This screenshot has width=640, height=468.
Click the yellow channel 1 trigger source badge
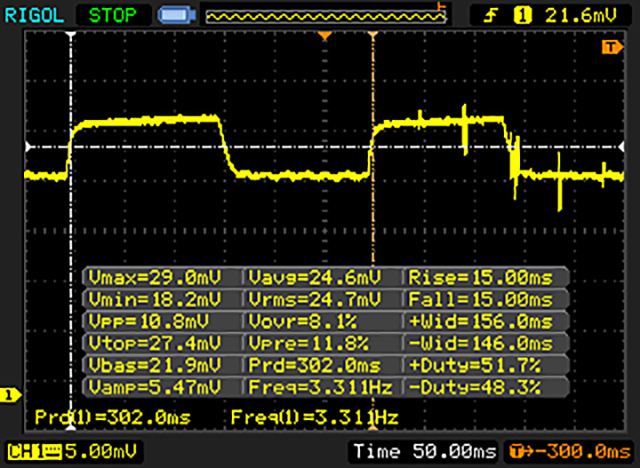(522, 16)
